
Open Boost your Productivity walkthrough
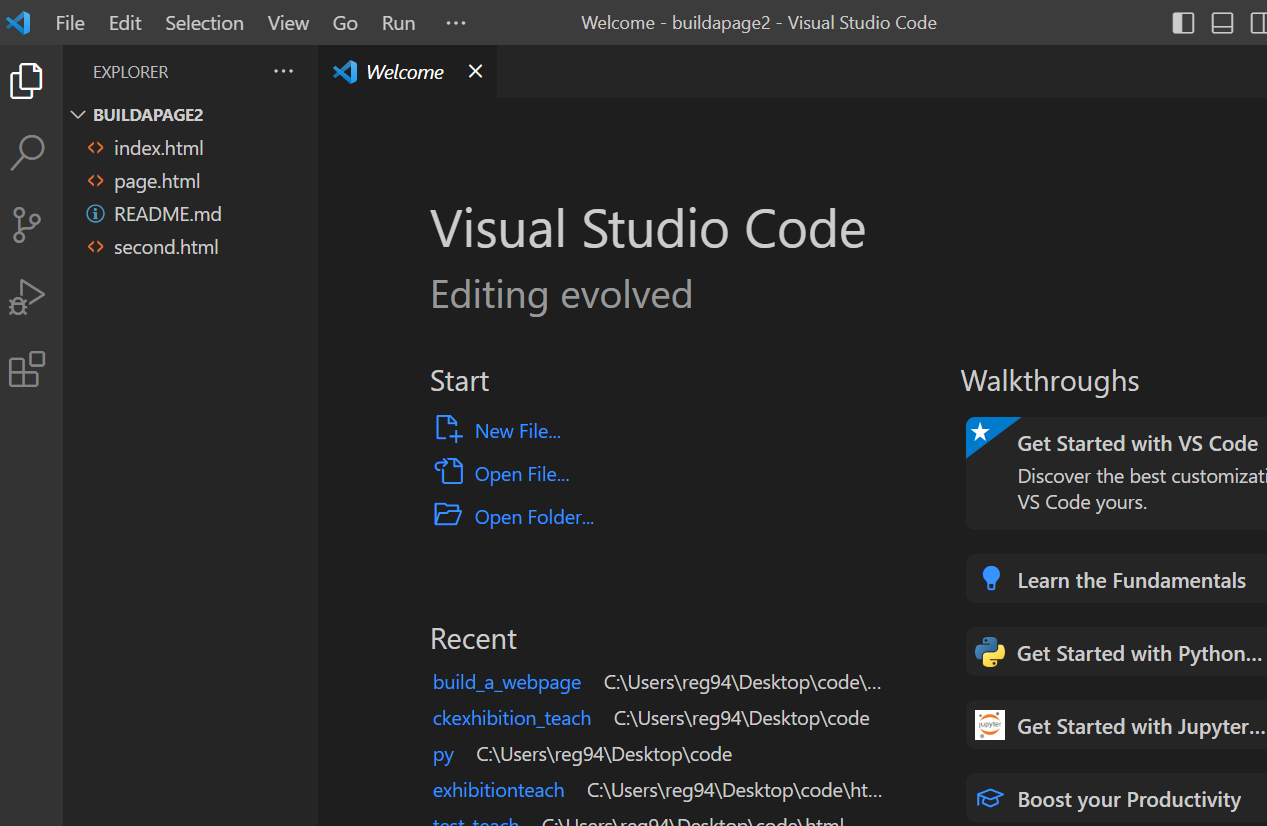pyautogui.click(x=1116, y=799)
